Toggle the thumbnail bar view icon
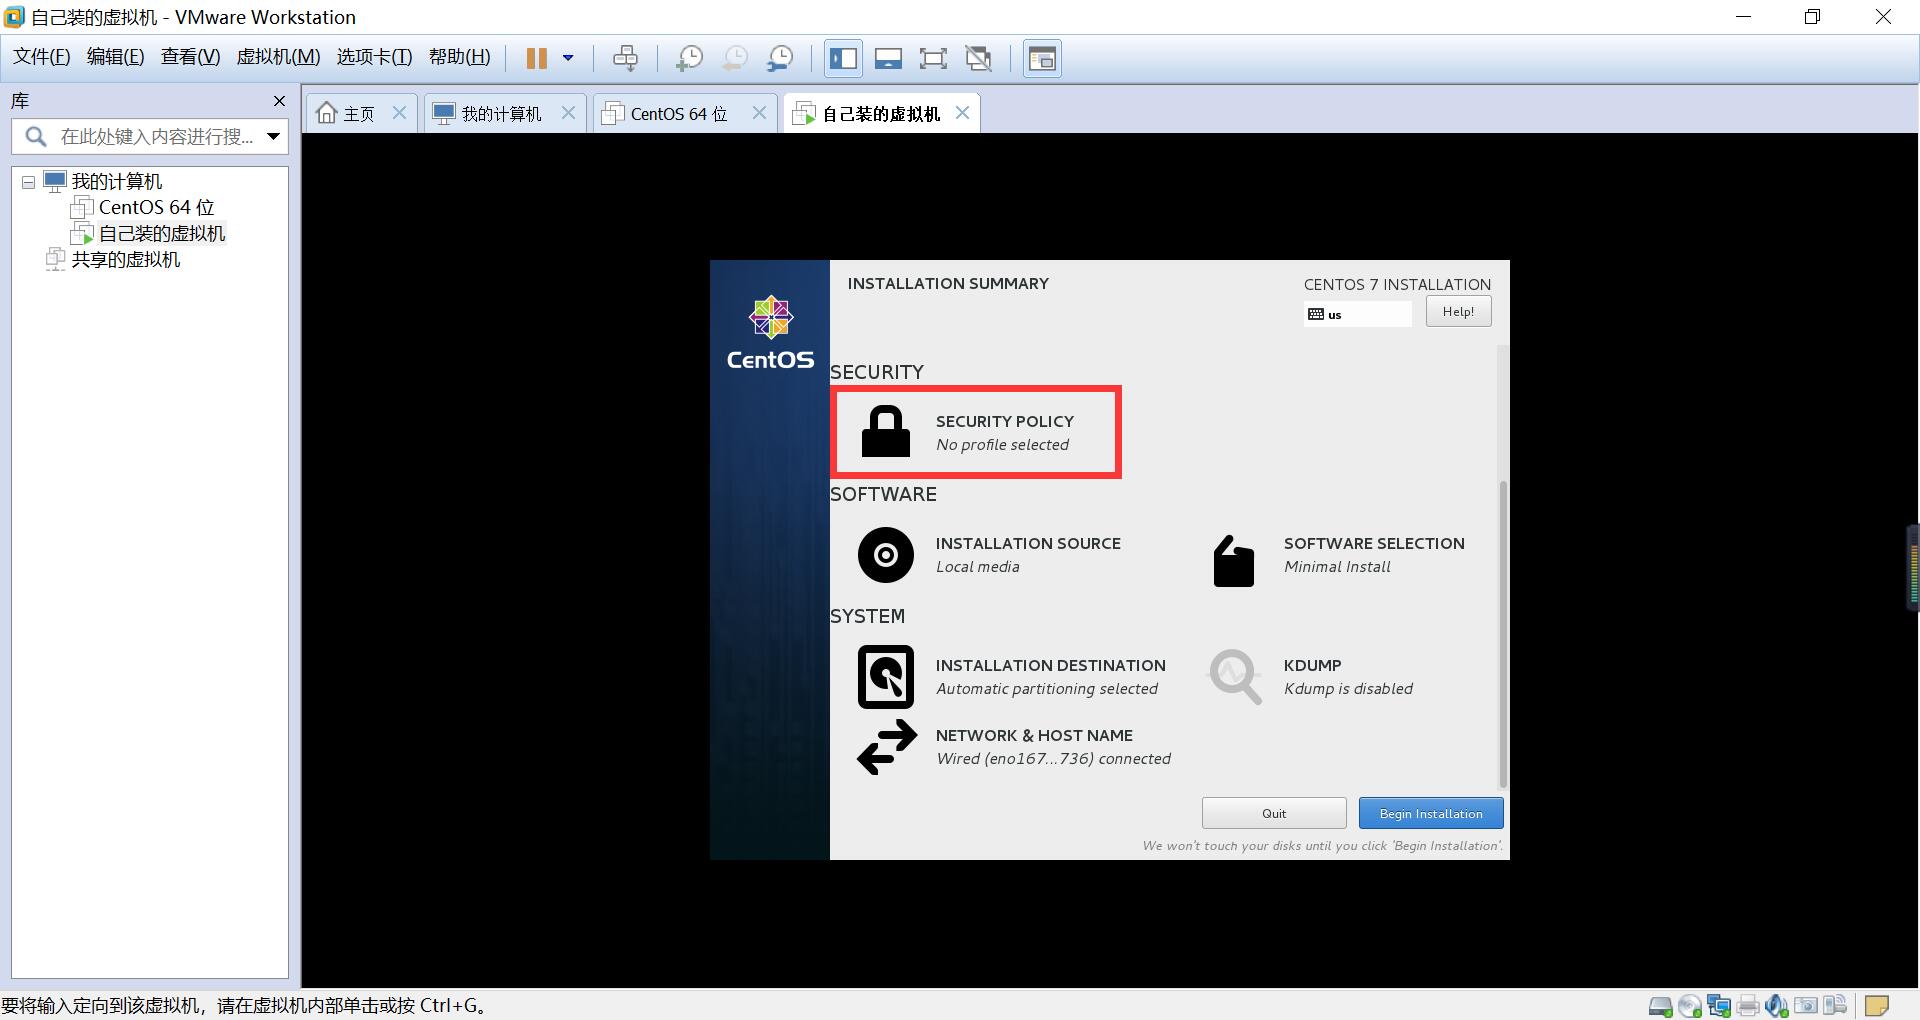This screenshot has height=1020, width=1920. pos(888,58)
